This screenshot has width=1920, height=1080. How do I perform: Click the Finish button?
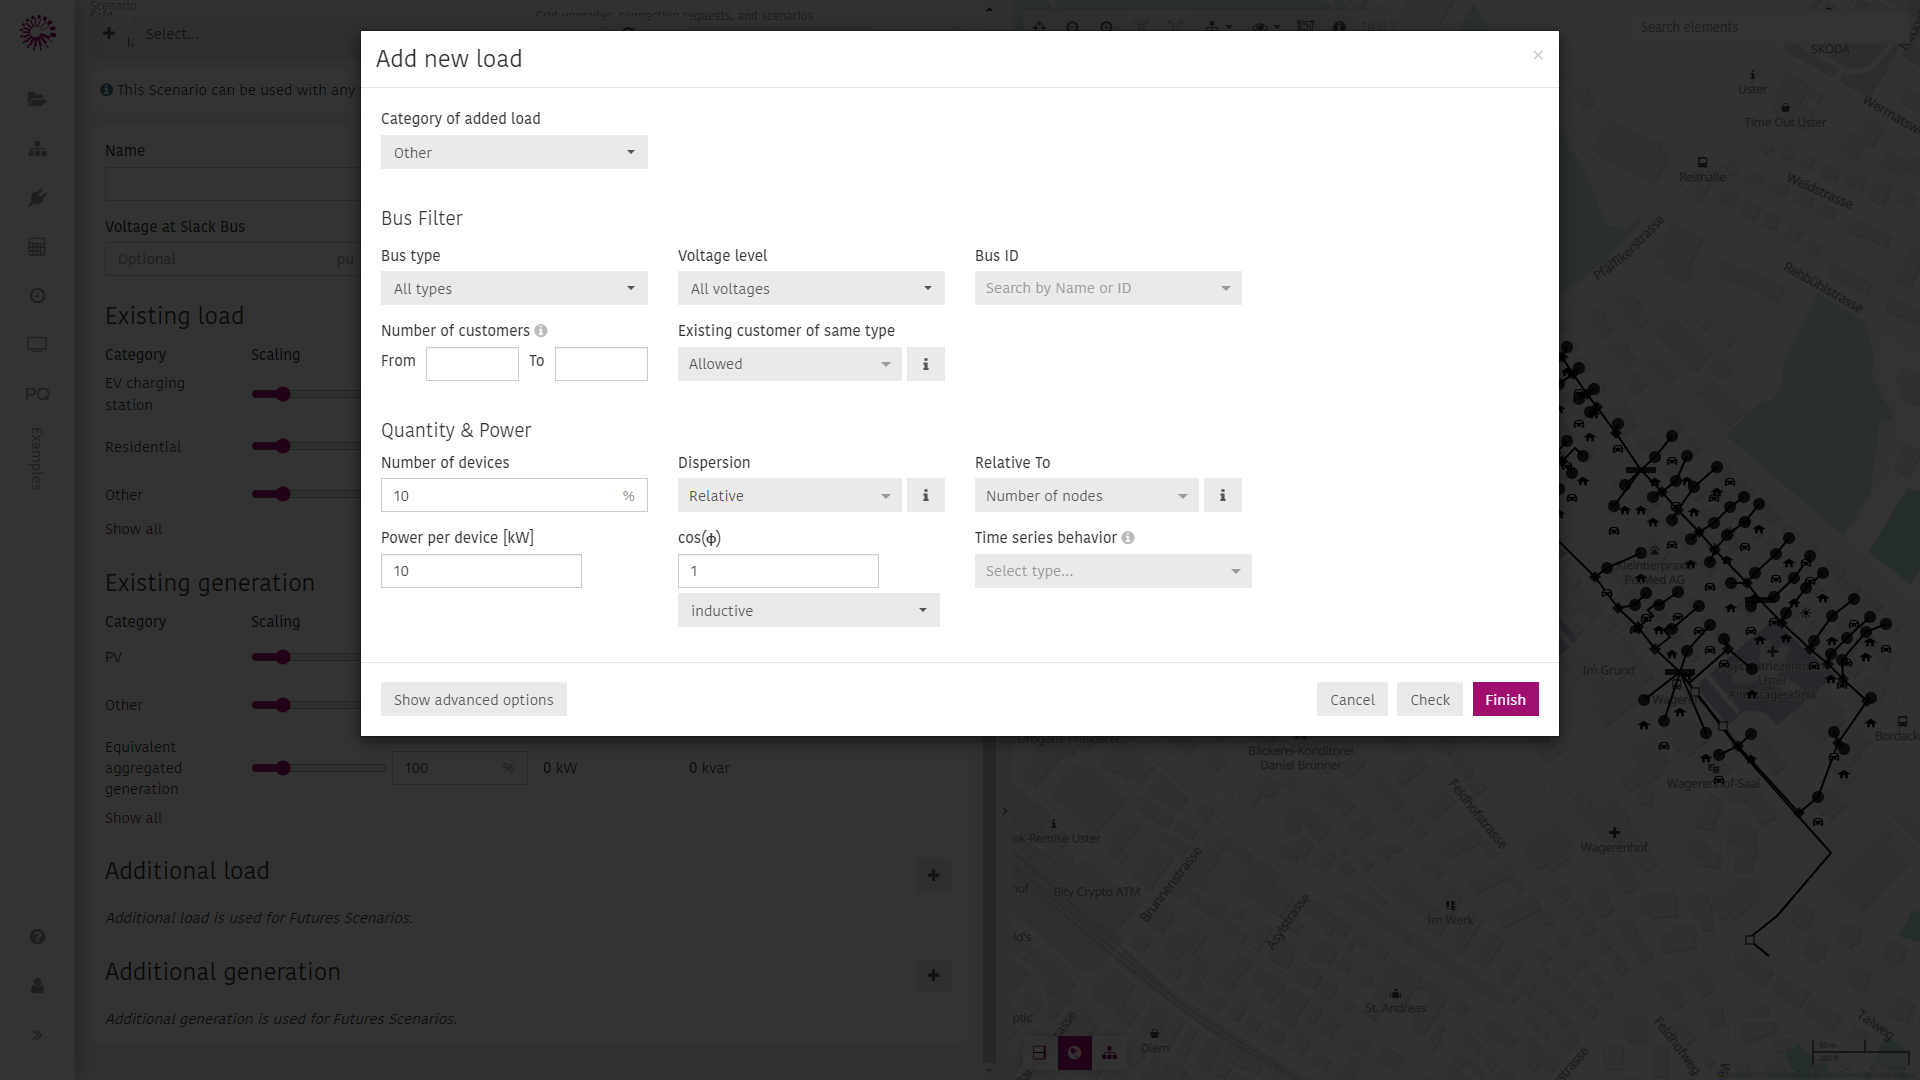[x=1505, y=699]
